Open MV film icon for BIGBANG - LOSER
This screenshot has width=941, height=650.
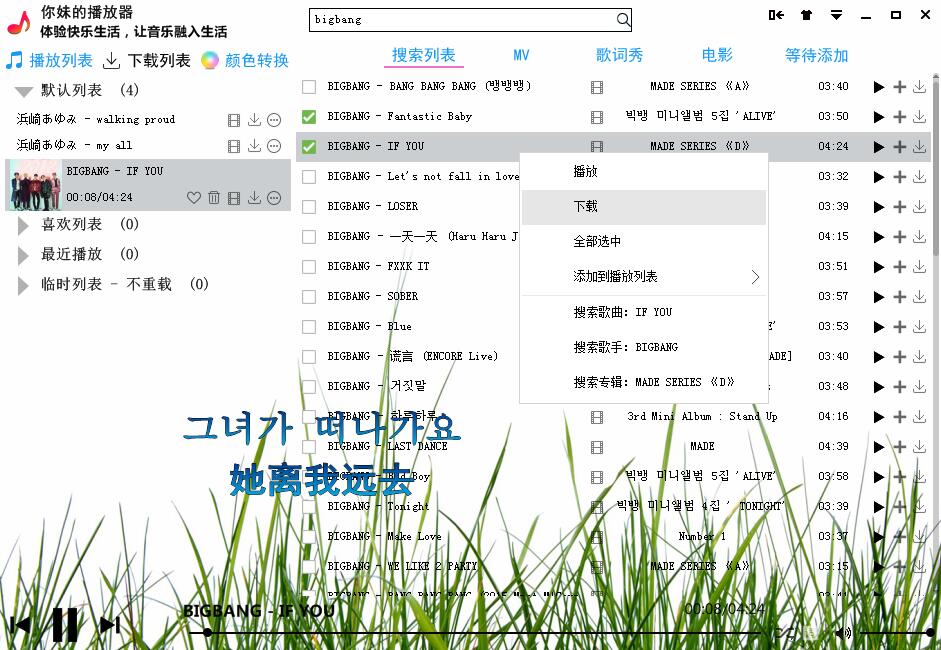(597, 207)
